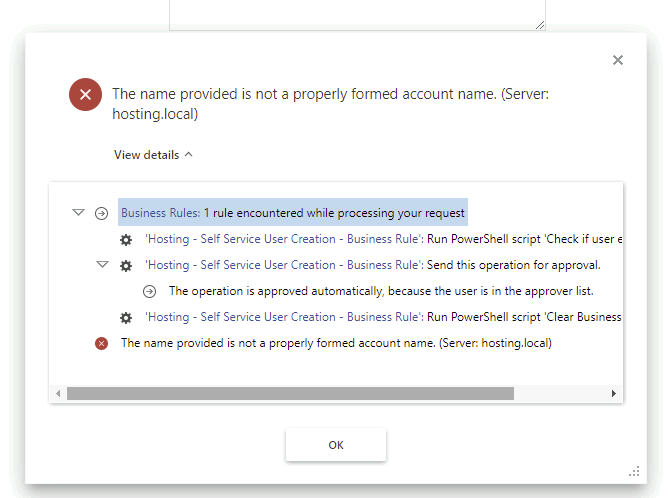
Task: Click the horizontal scrollbar right arrow
Action: click(613, 394)
